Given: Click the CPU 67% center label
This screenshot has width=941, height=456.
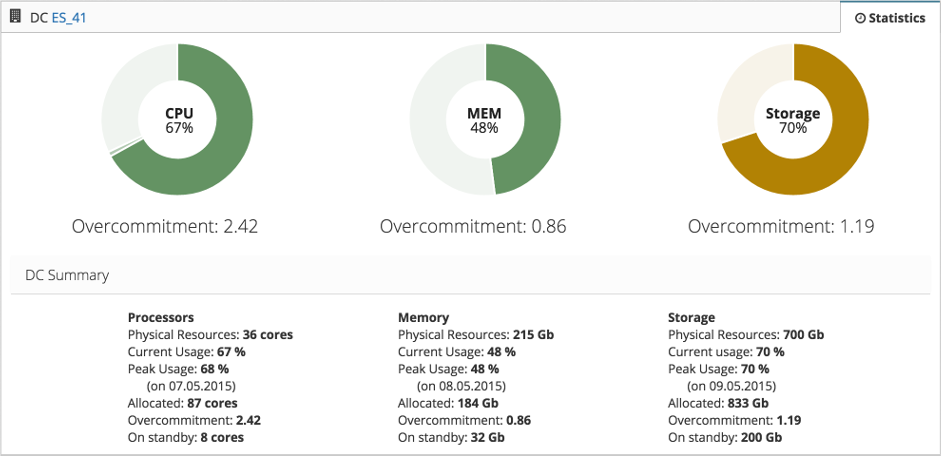Looking at the screenshot, I should (179, 120).
